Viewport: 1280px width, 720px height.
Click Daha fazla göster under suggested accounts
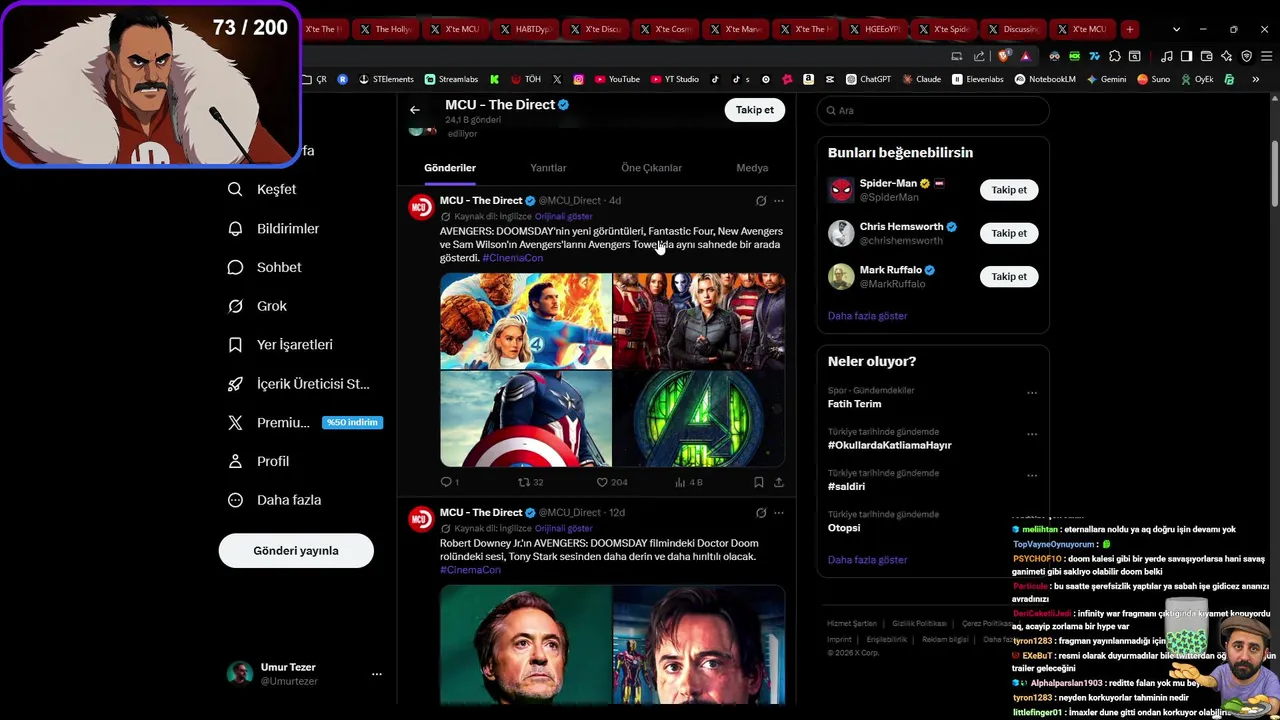coord(867,316)
